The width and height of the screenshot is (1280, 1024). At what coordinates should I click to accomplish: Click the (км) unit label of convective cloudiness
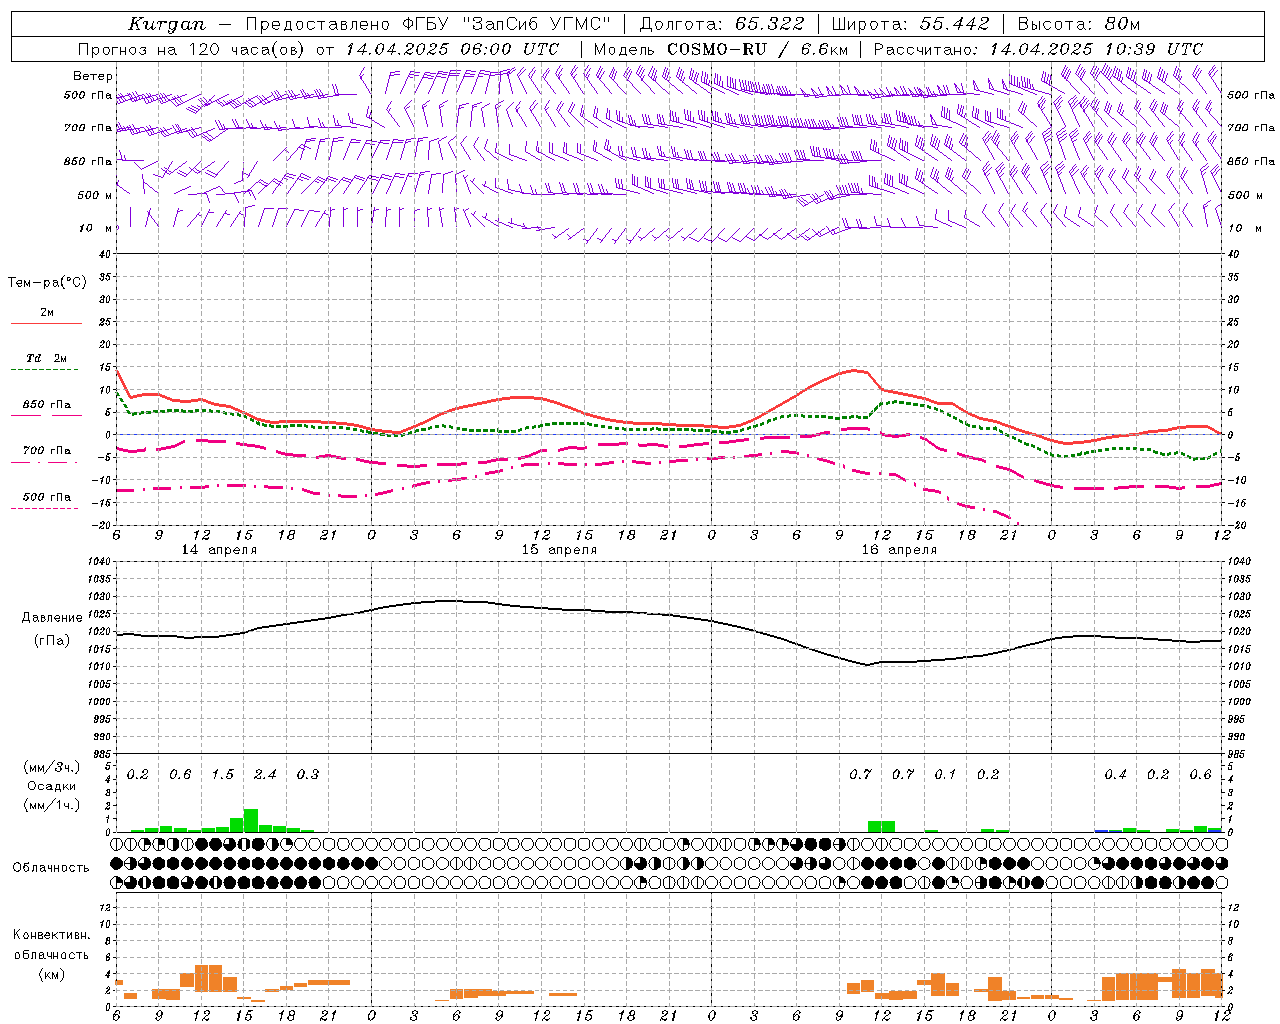(x=51, y=974)
